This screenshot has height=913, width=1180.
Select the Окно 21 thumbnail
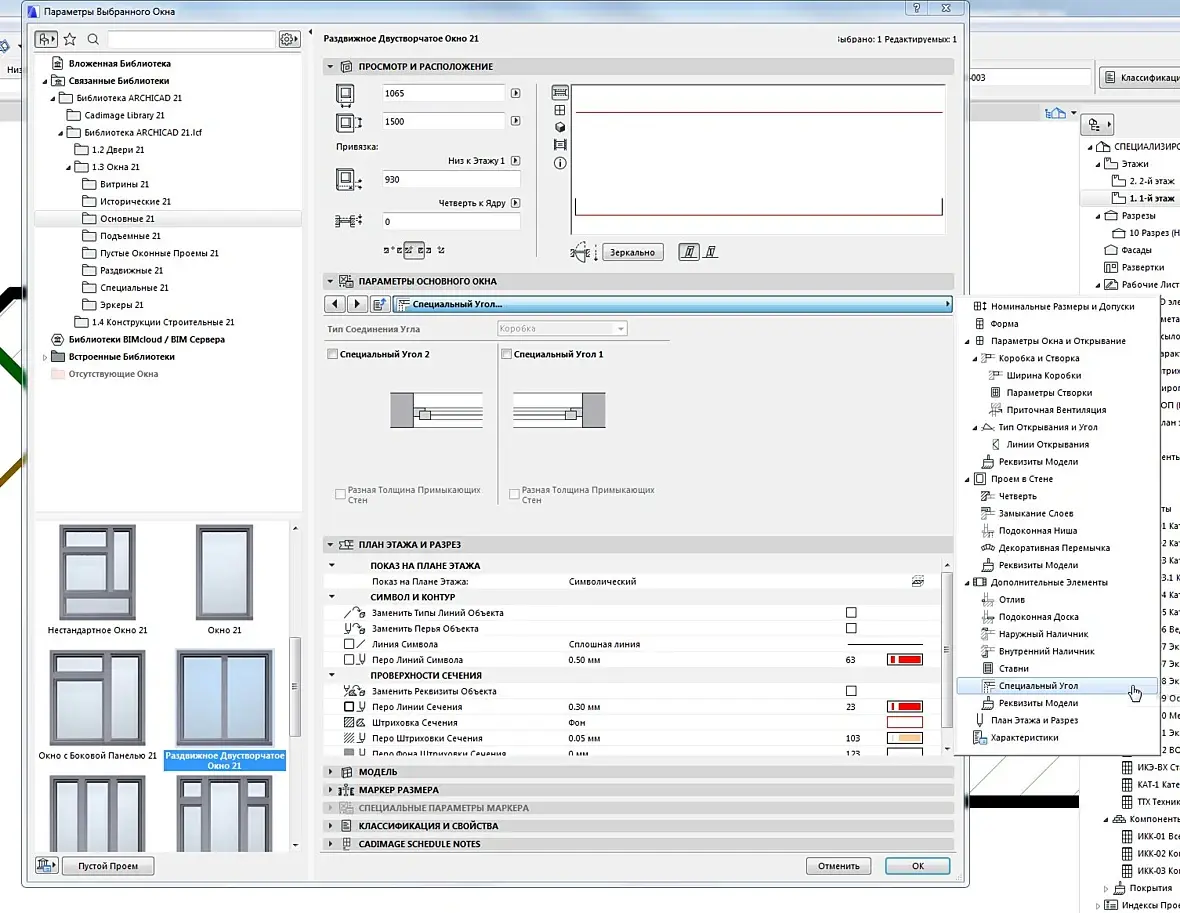(x=224, y=573)
